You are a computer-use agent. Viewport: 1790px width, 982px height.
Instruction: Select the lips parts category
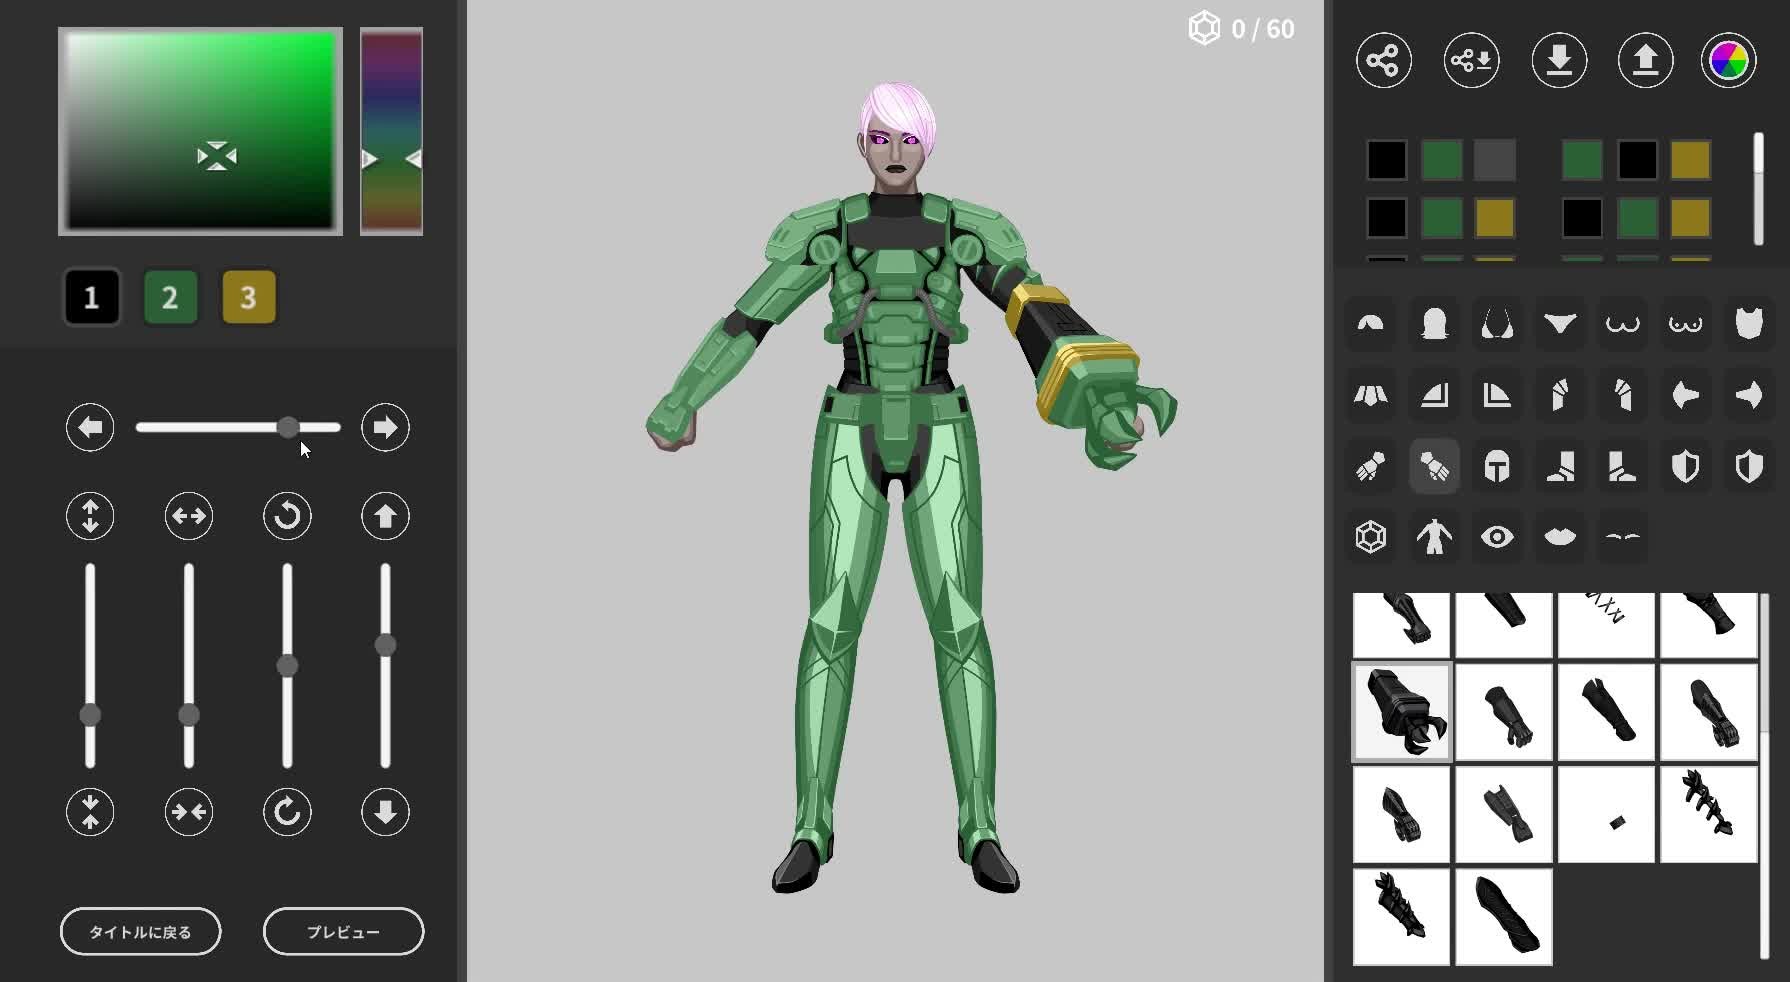1560,537
